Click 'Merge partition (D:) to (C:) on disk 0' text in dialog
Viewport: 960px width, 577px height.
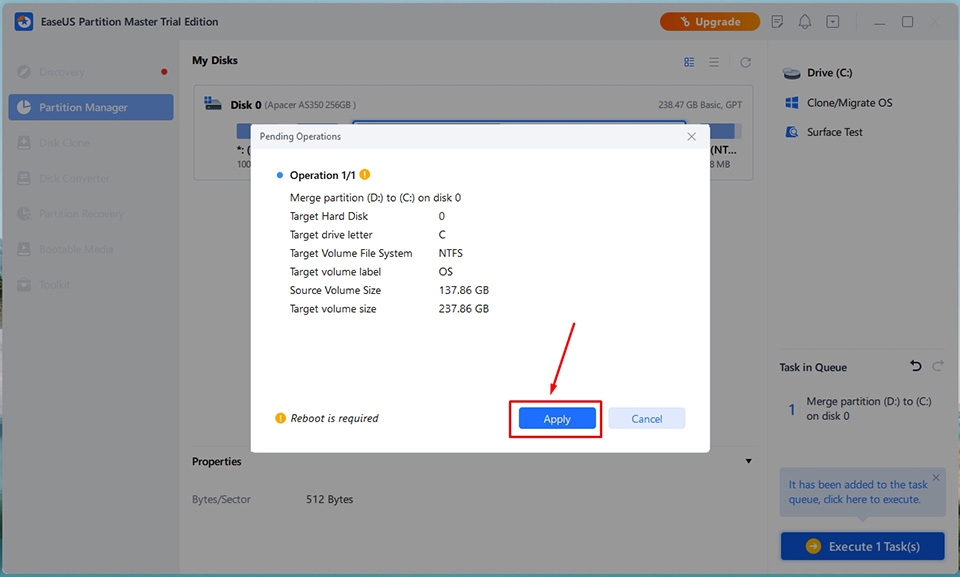pos(375,198)
